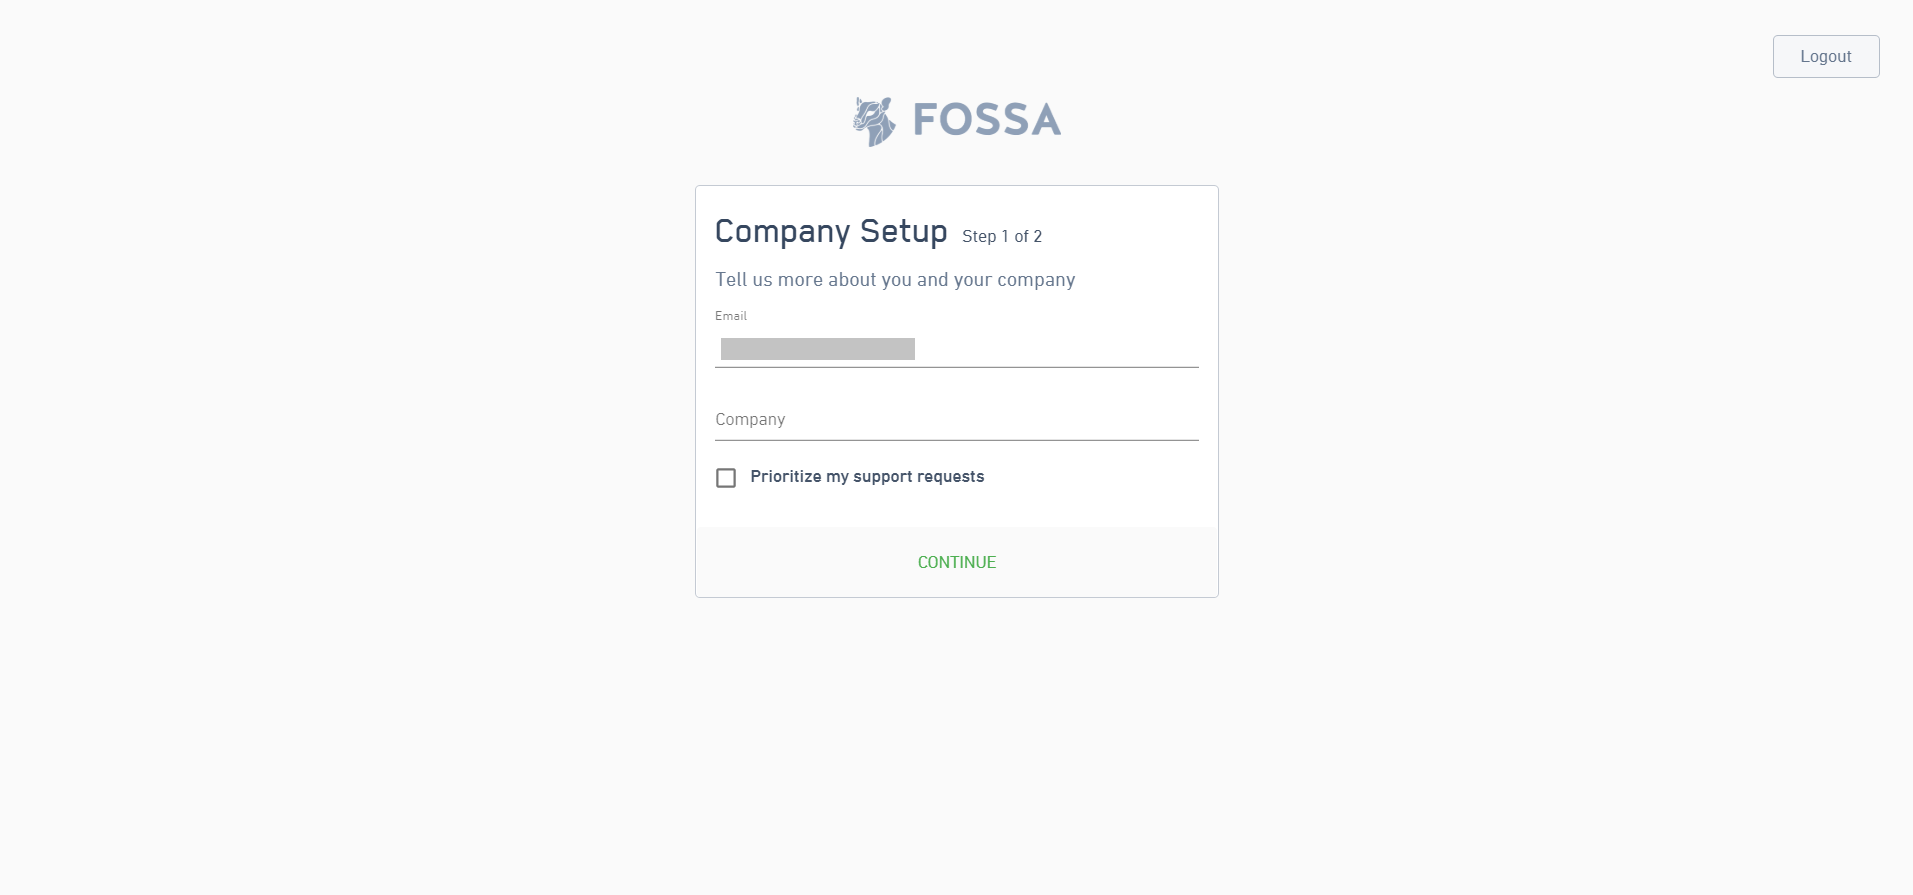Click the Email field underline
This screenshot has height=895, width=1913.
(956, 368)
